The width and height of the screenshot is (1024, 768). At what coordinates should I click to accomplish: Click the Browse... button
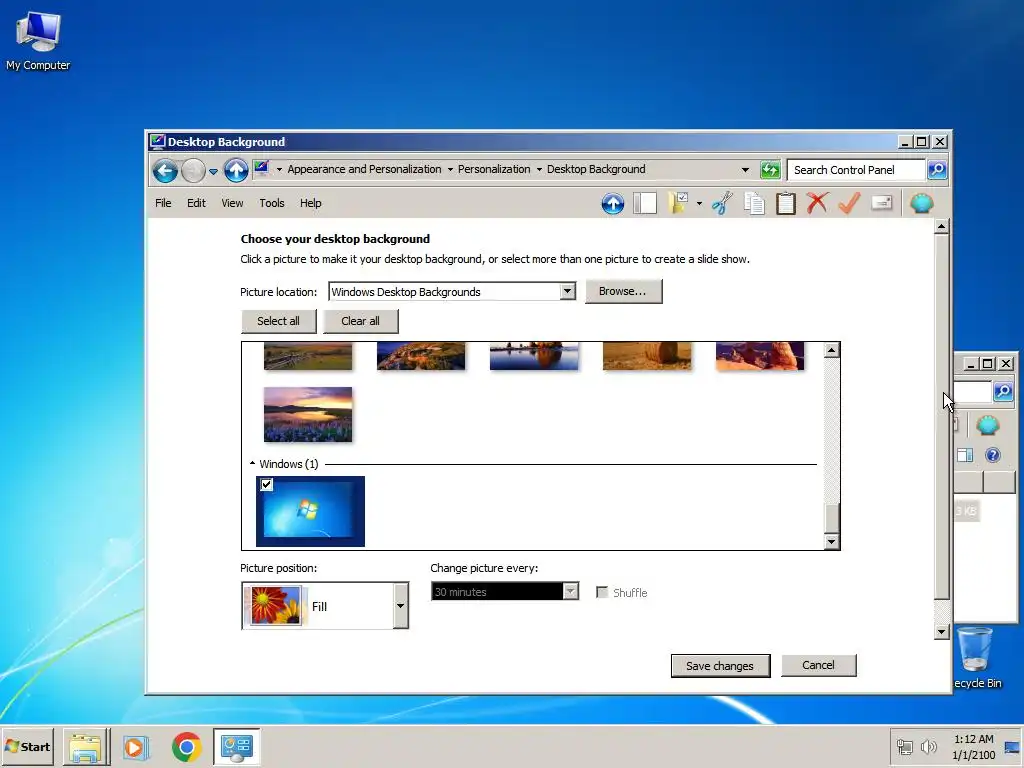point(623,291)
